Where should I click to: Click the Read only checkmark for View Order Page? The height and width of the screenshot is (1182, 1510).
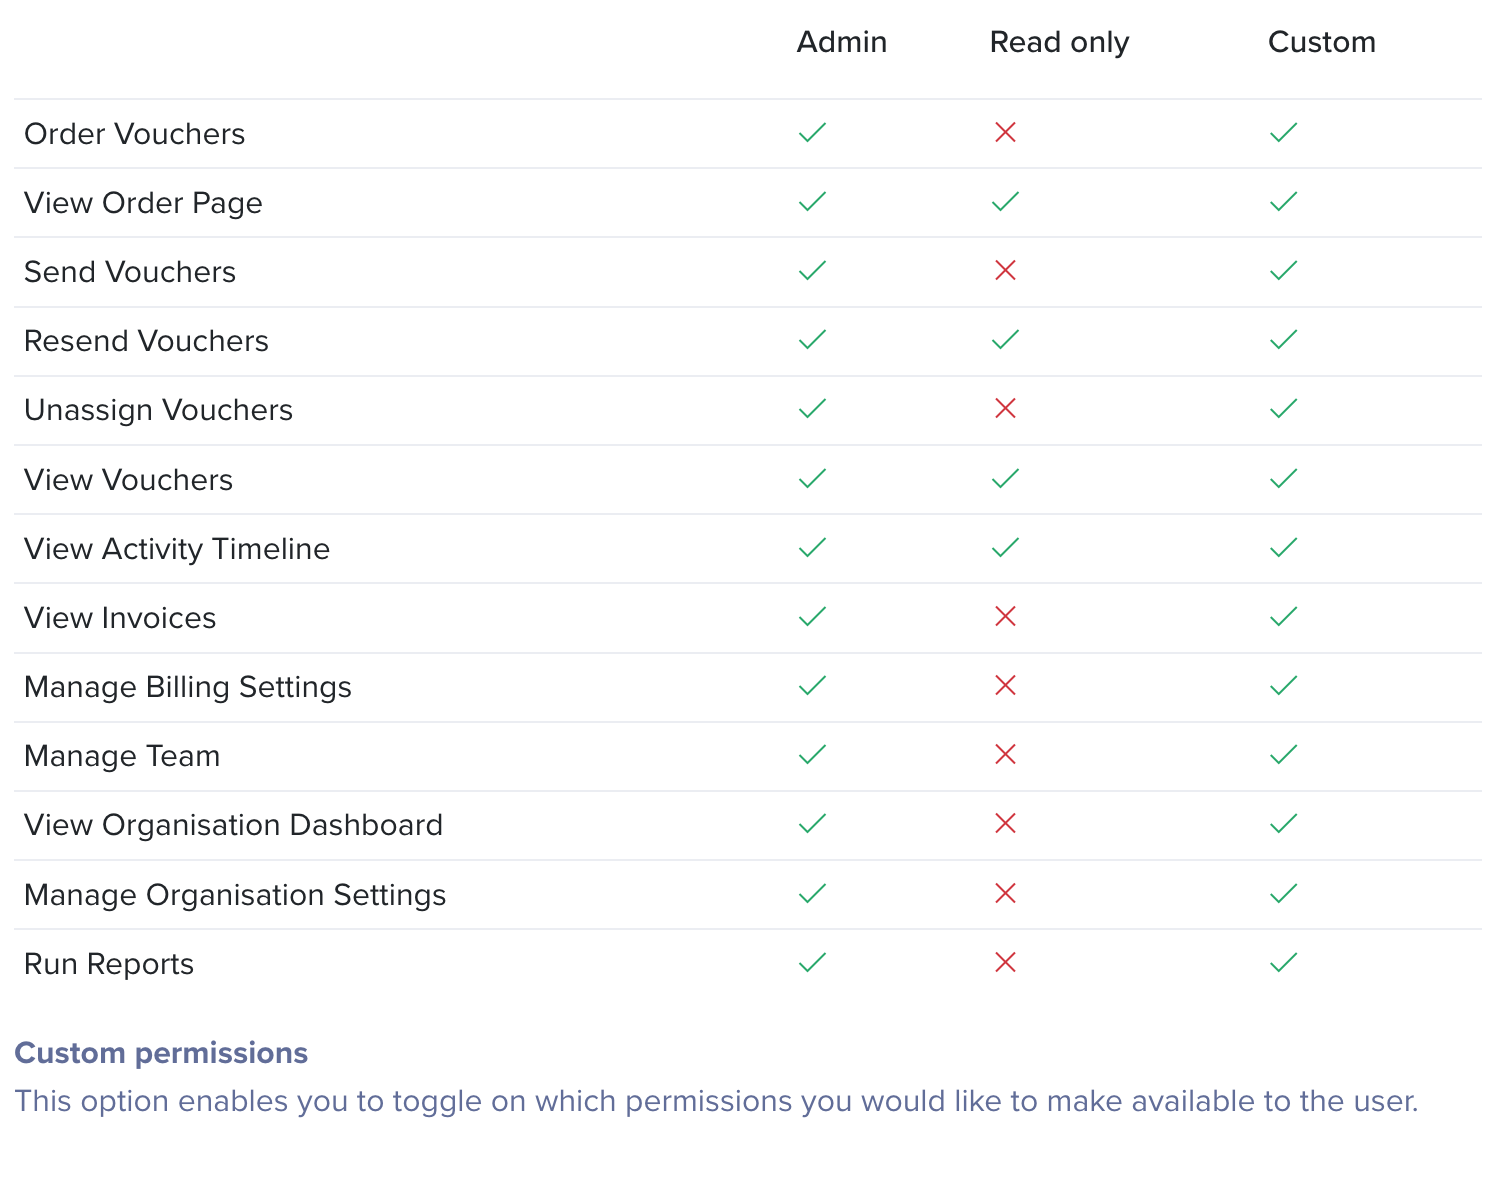coord(1005,201)
